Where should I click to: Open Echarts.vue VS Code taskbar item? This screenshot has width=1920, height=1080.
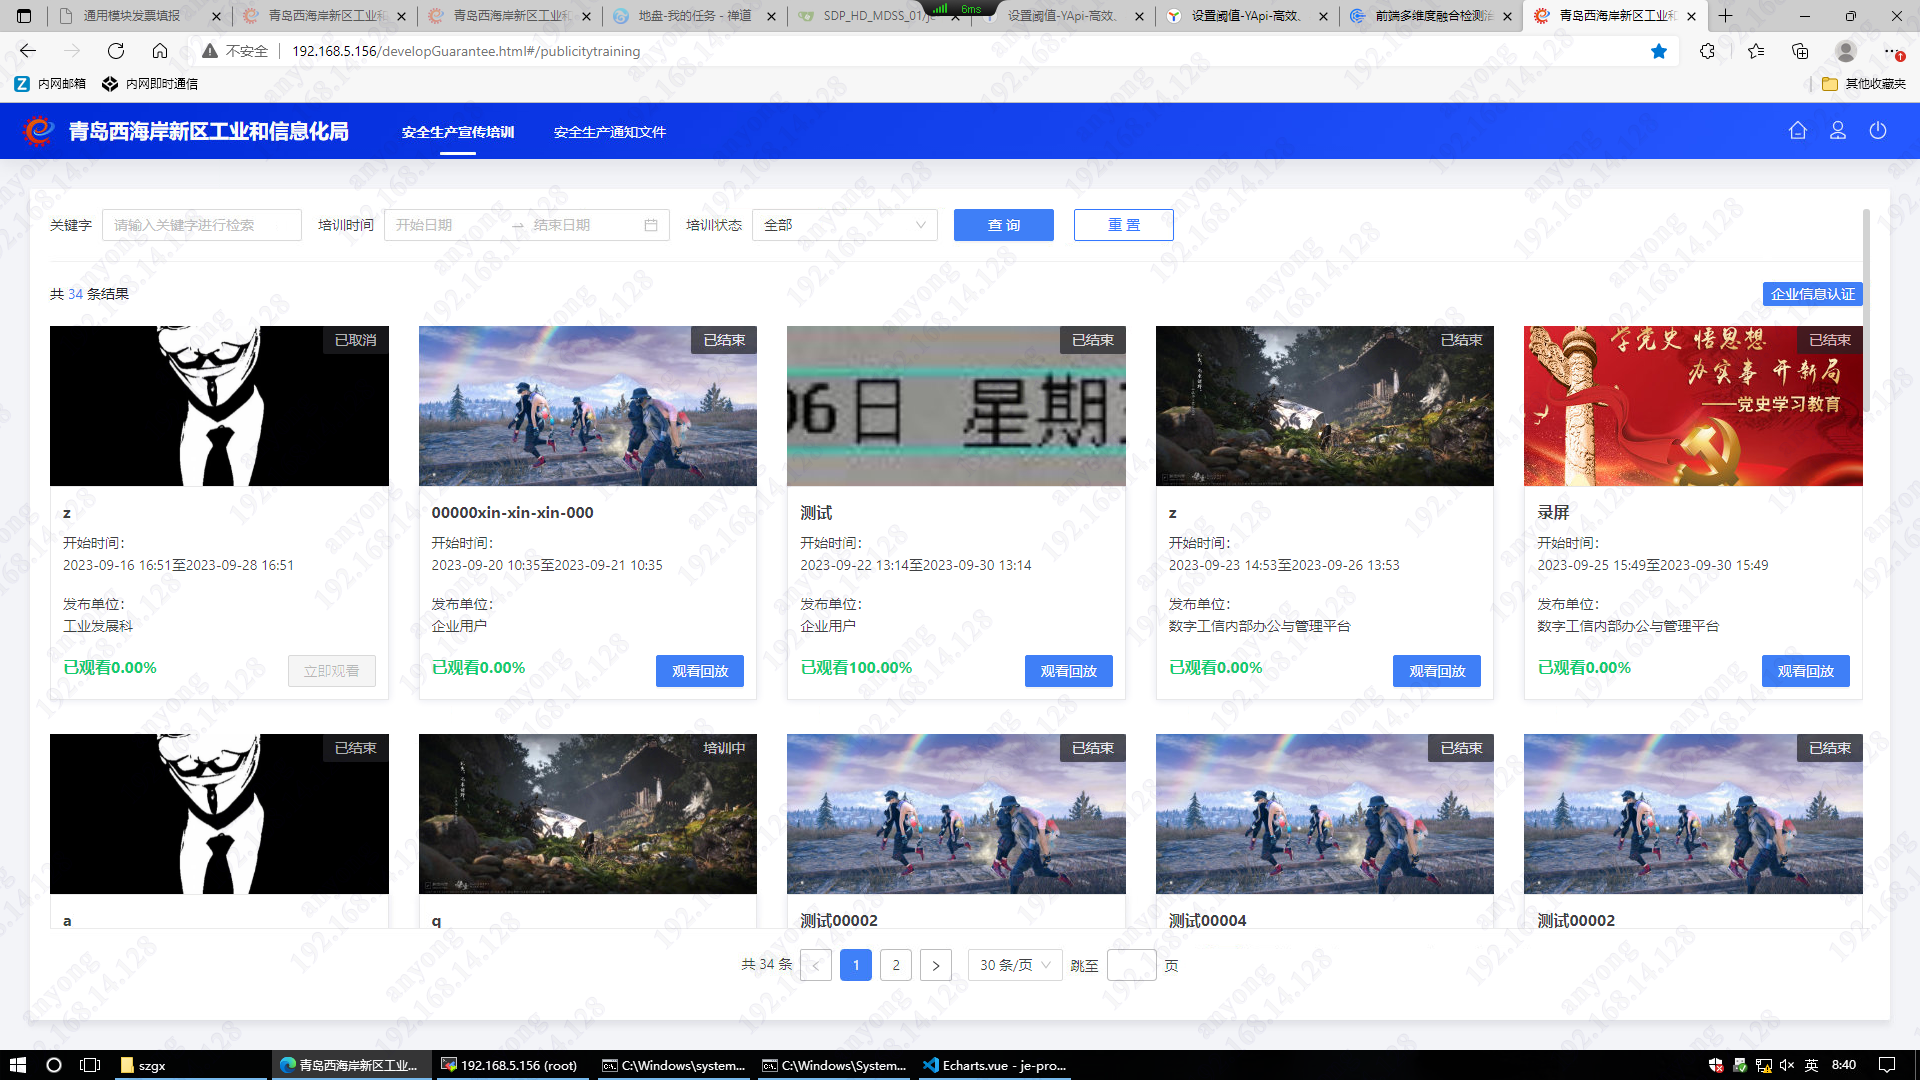coord(996,1065)
